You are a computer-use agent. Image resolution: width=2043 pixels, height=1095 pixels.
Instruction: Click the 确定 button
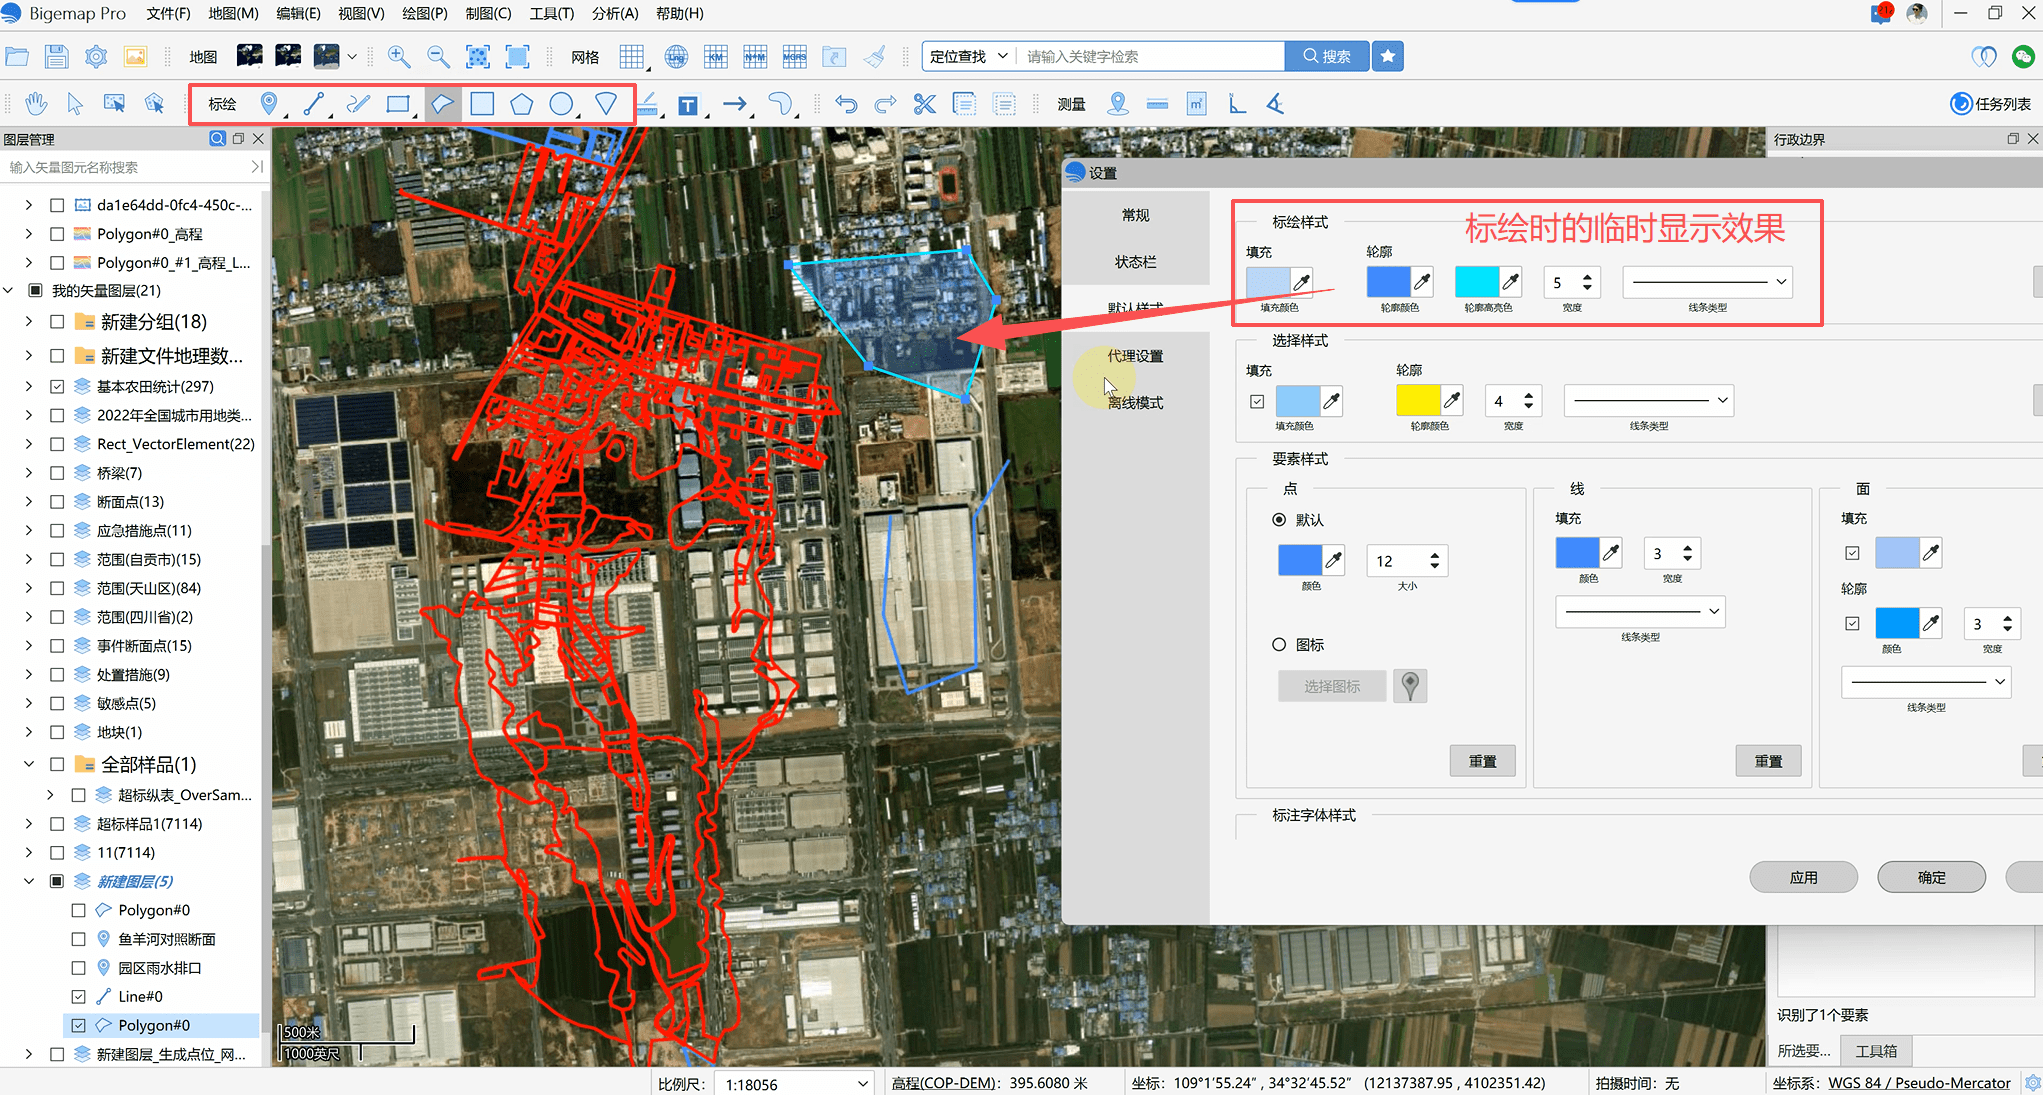point(1931,877)
